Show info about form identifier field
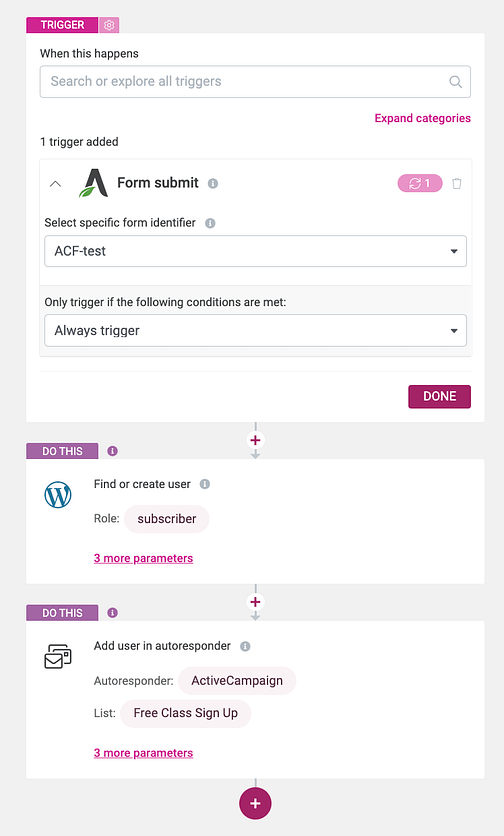The image size is (504, 836). 210,223
